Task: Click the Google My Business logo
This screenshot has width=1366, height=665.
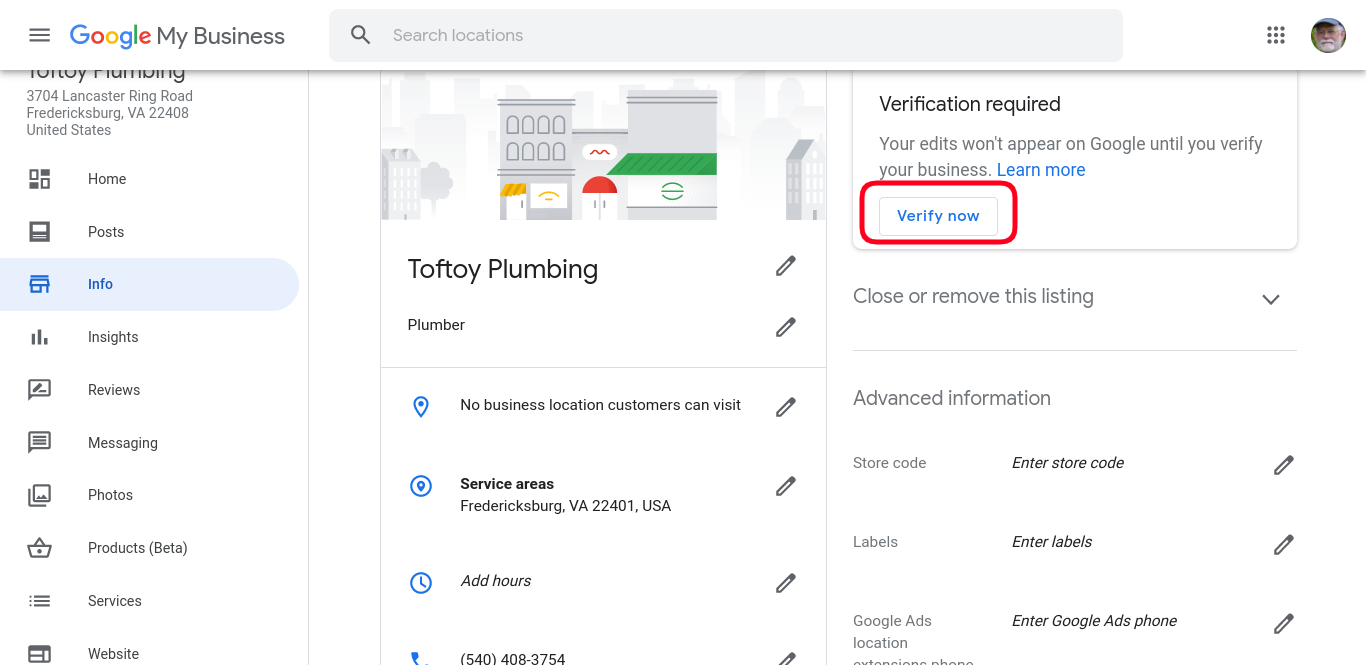Action: click(x=177, y=36)
